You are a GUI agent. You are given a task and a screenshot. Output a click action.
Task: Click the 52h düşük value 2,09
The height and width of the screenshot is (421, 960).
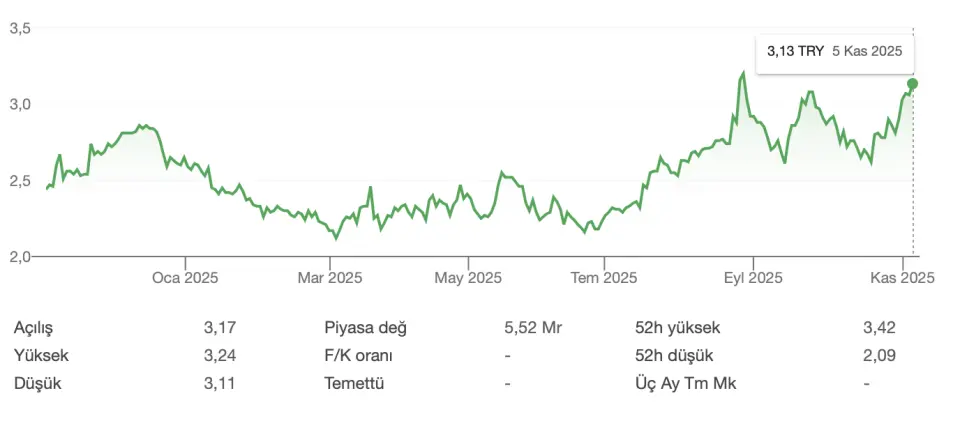pos(879,355)
